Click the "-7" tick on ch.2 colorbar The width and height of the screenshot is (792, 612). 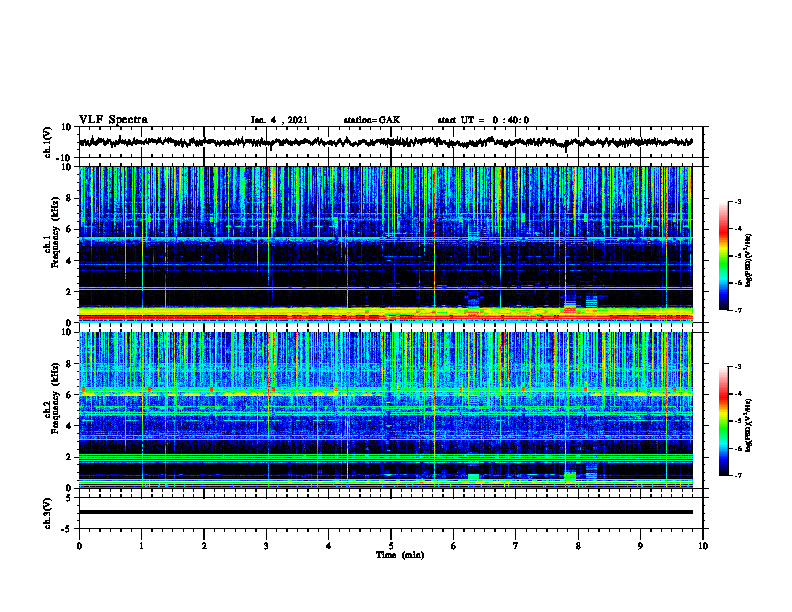tap(737, 476)
